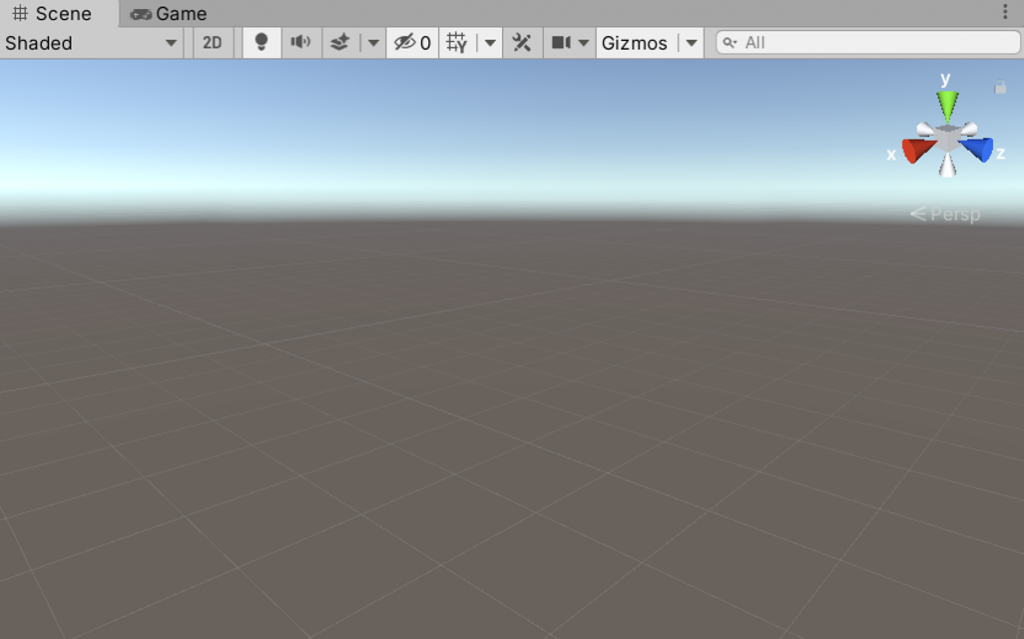Image resolution: width=1024 pixels, height=639 pixels.
Task: Toggle grid visibility icon
Action: (x=456, y=43)
